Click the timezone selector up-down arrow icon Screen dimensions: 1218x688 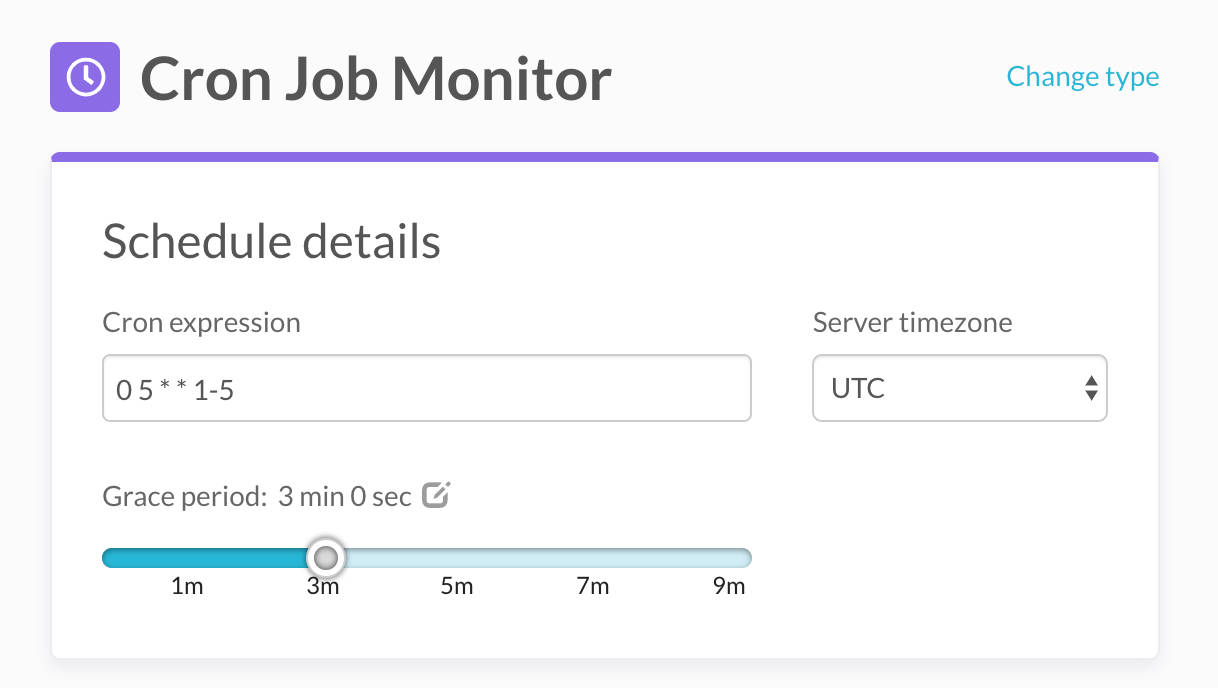[1090, 388]
